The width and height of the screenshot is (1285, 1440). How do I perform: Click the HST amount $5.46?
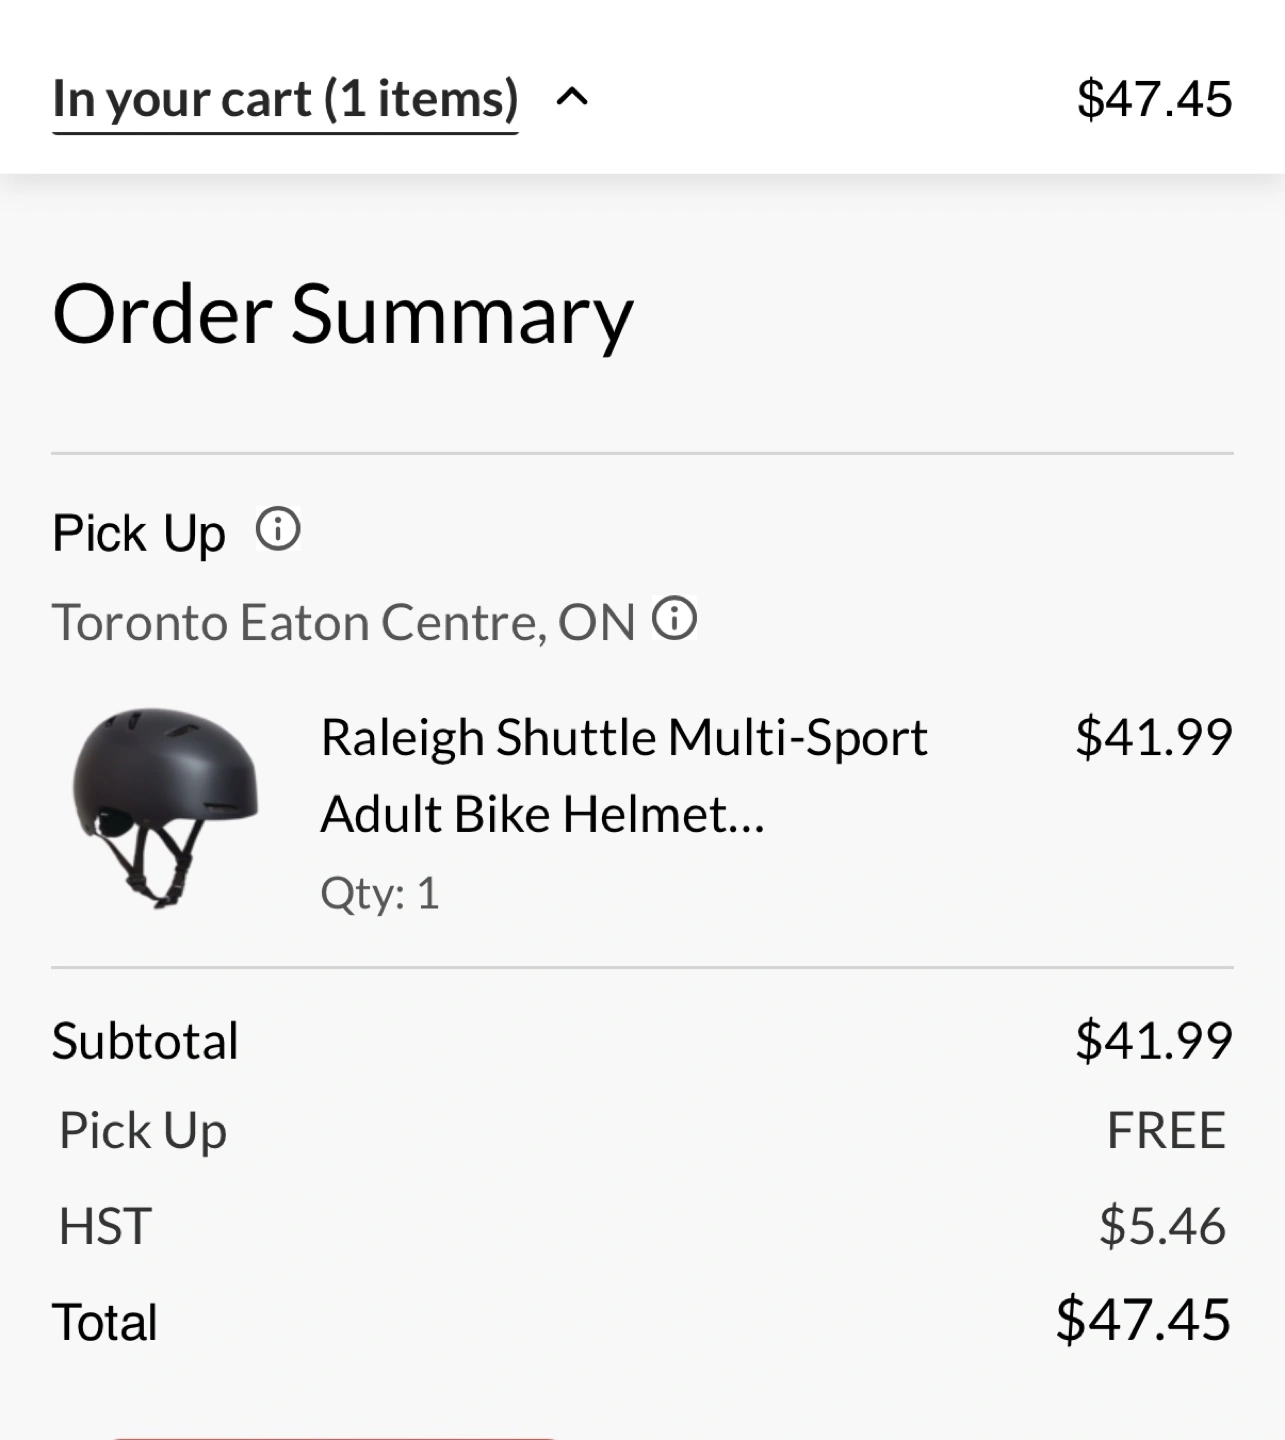[x=1162, y=1226]
